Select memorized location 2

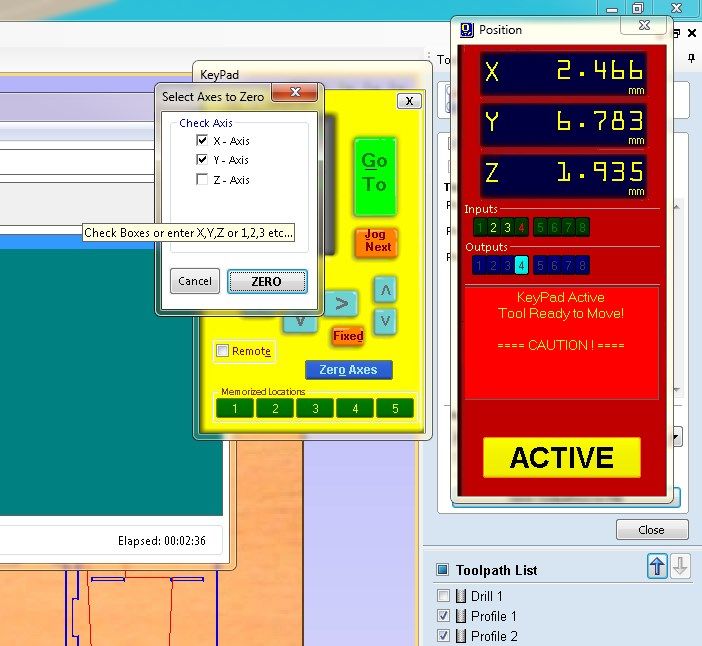(275, 408)
